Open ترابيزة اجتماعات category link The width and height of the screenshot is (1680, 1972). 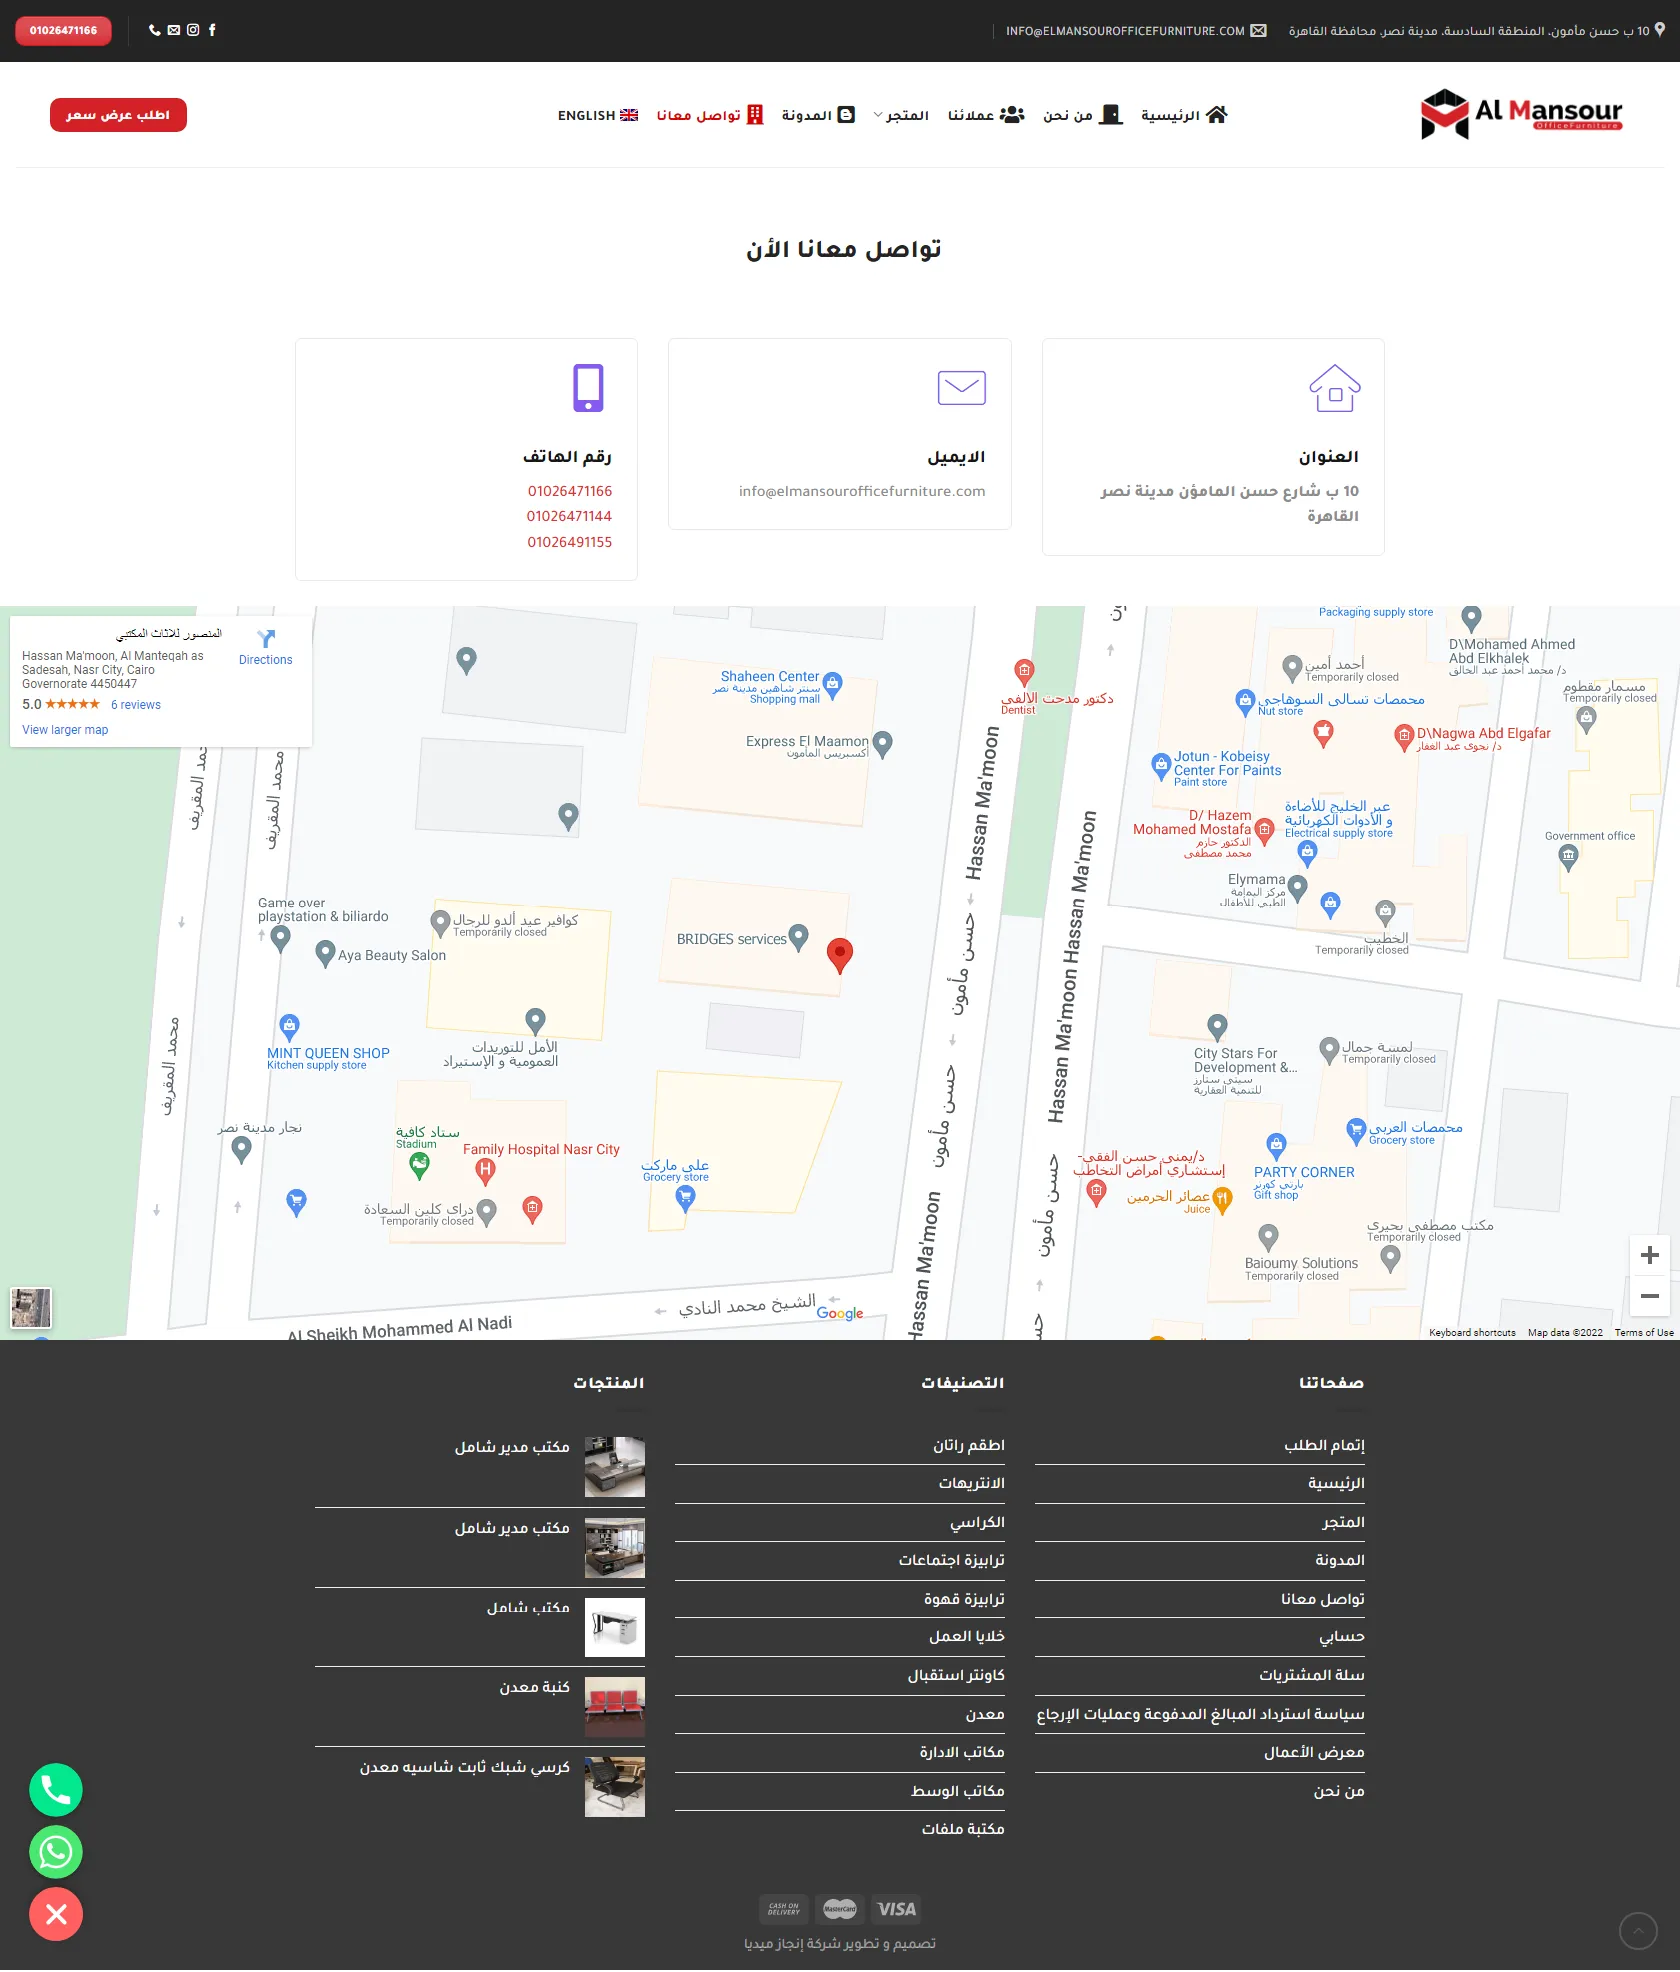[952, 1560]
